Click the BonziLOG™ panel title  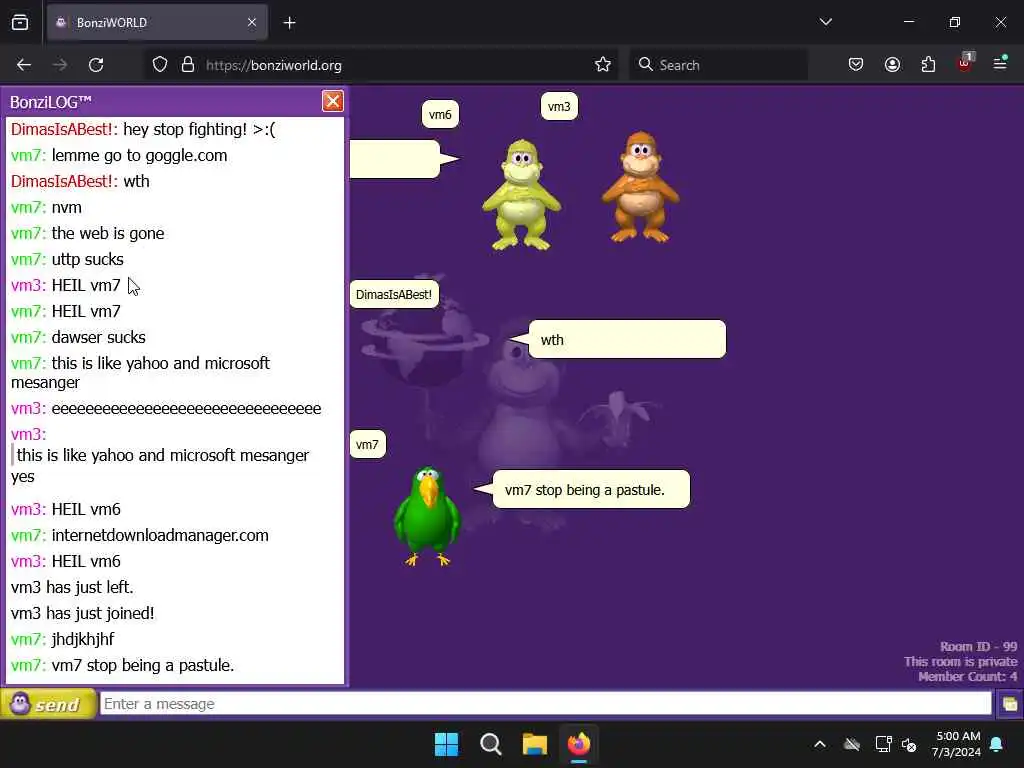51,103
